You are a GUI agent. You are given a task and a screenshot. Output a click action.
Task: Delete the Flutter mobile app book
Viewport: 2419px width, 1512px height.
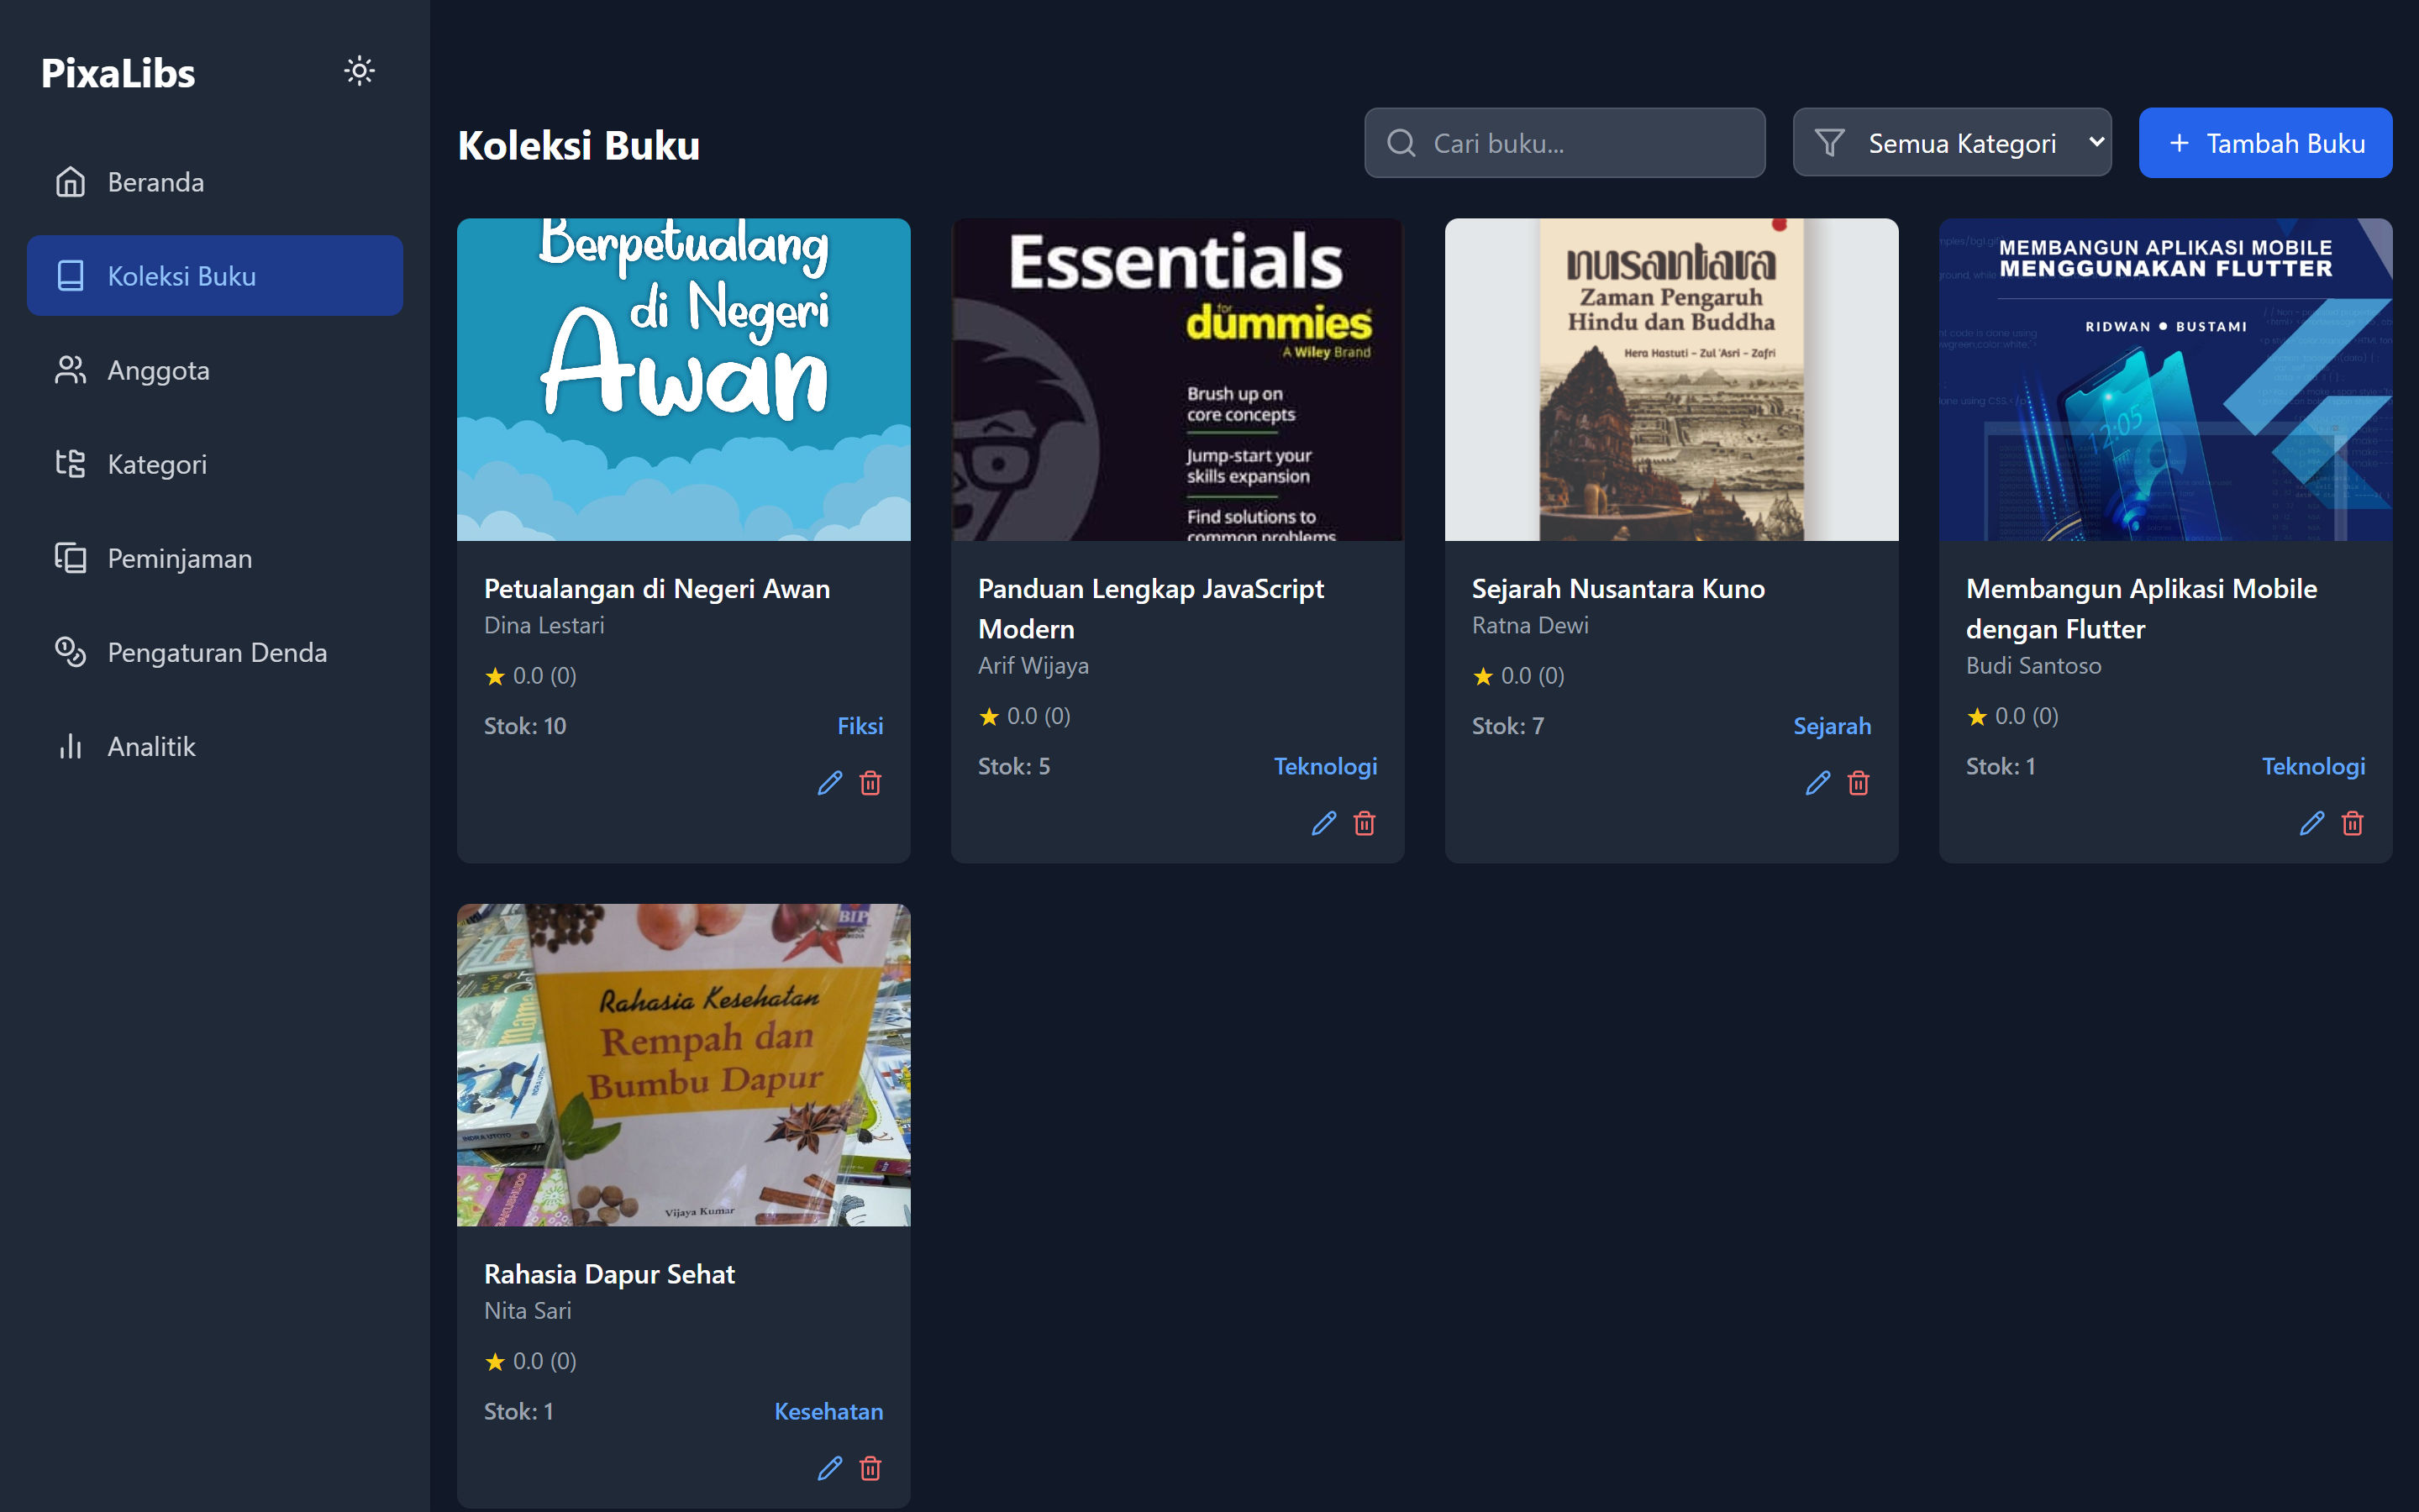coord(2352,823)
